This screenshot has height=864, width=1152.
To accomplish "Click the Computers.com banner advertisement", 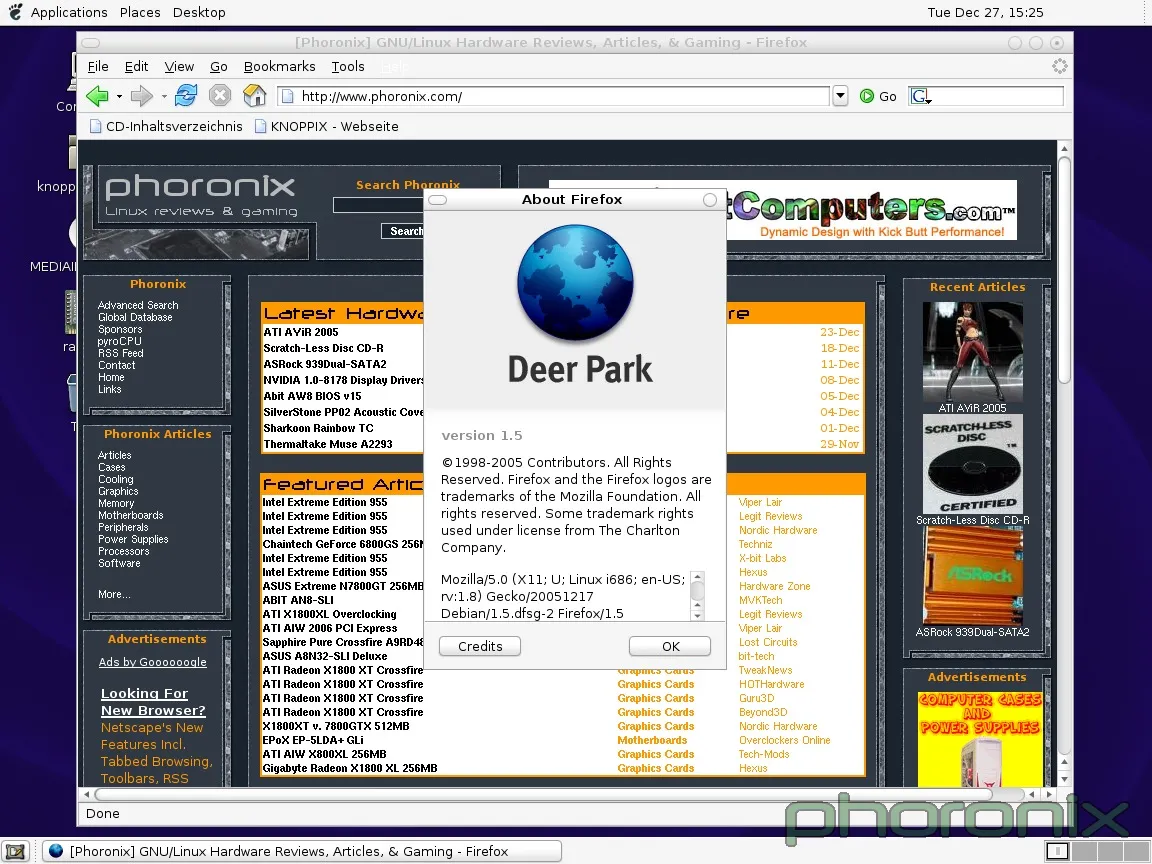I will 871,211.
